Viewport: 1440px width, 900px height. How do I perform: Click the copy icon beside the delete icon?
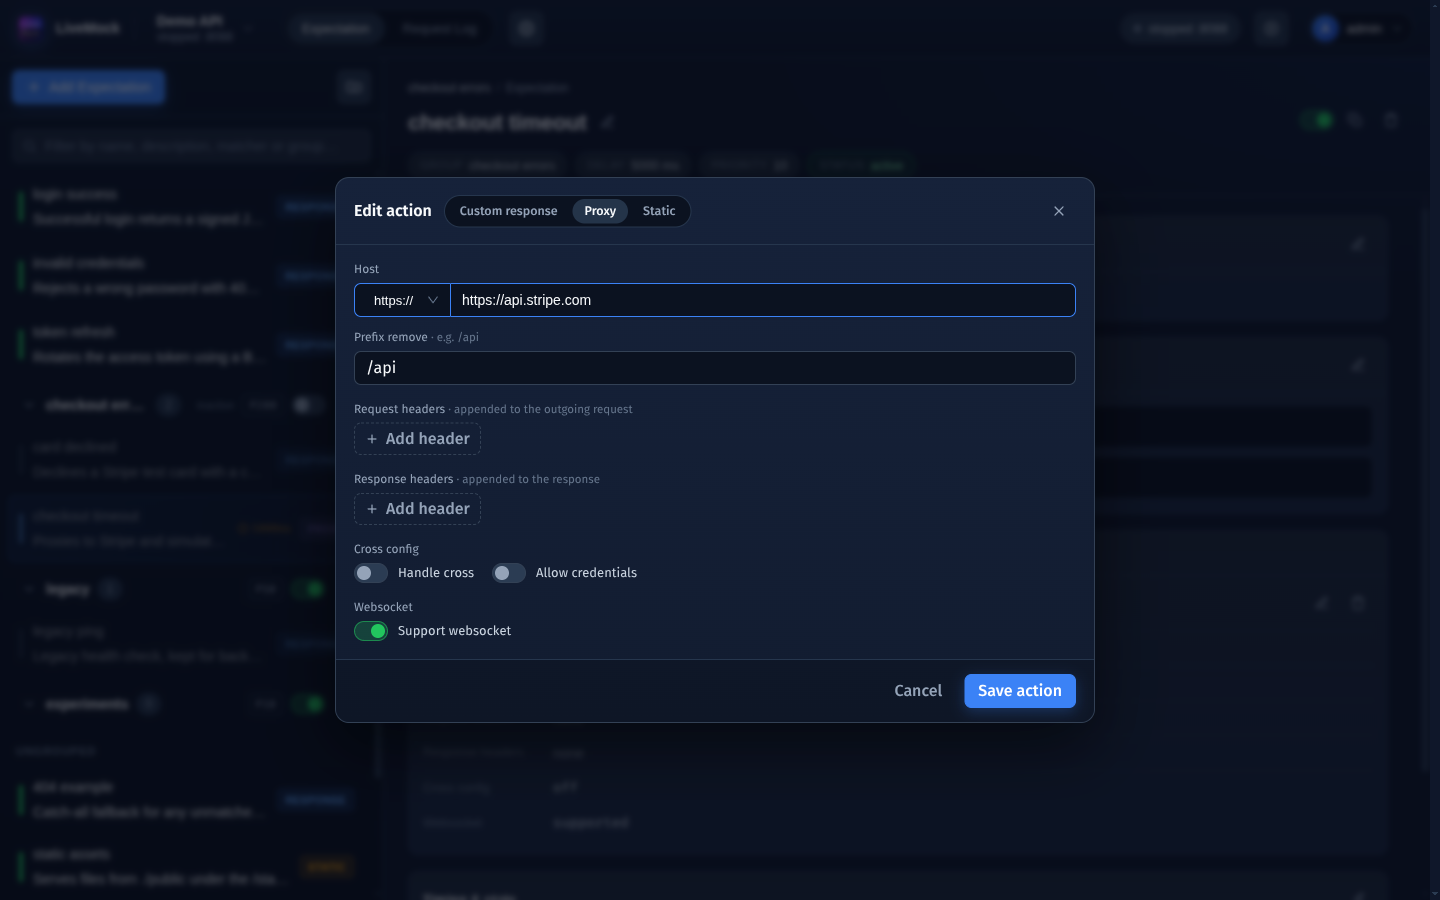pyautogui.click(x=1355, y=120)
